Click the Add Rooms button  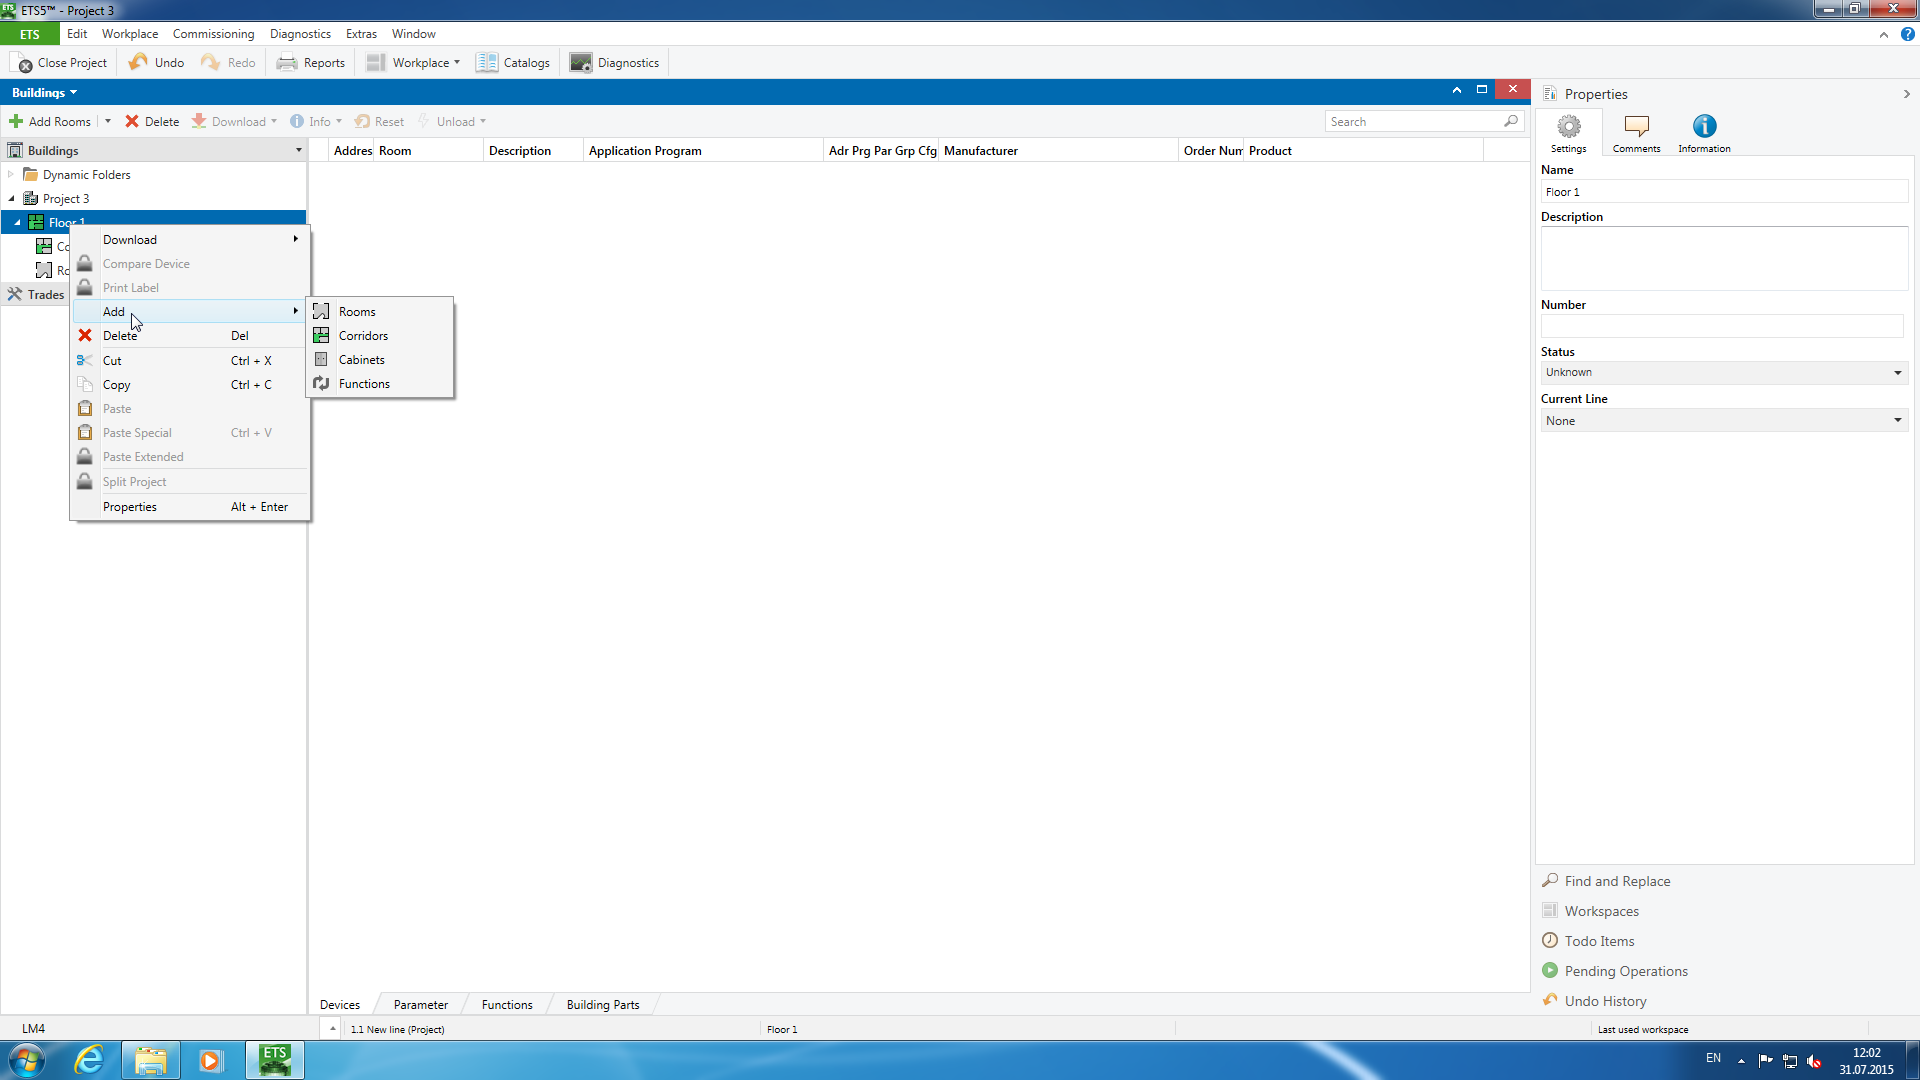point(50,121)
